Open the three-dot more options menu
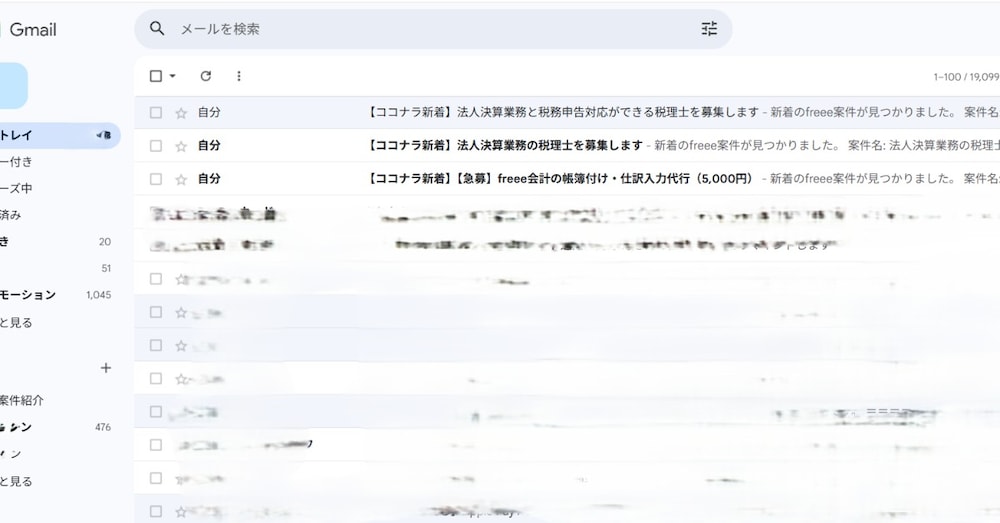The image size is (1000, 523). (239, 76)
